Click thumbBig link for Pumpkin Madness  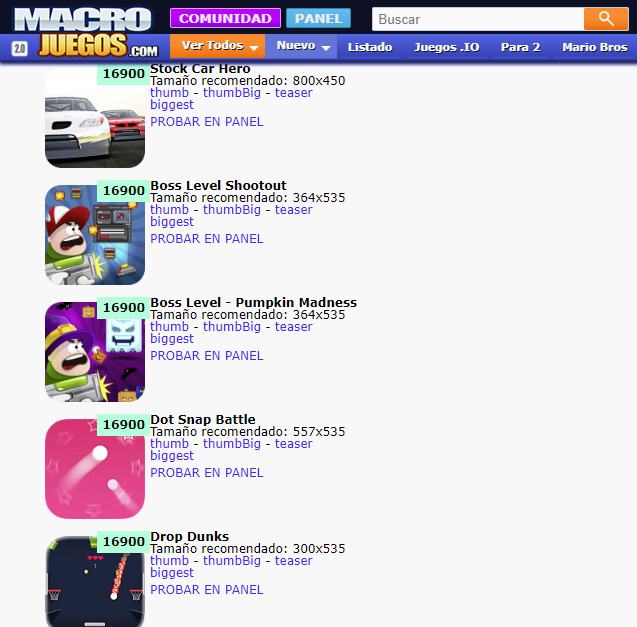pyautogui.click(x=232, y=327)
